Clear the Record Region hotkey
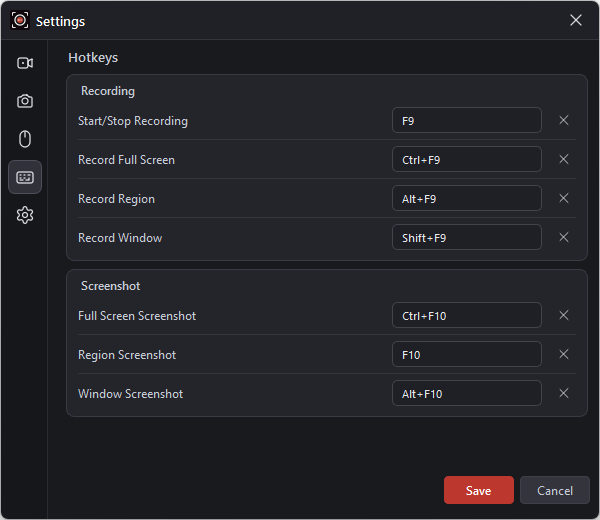The height and width of the screenshot is (520, 600). (564, 198)
